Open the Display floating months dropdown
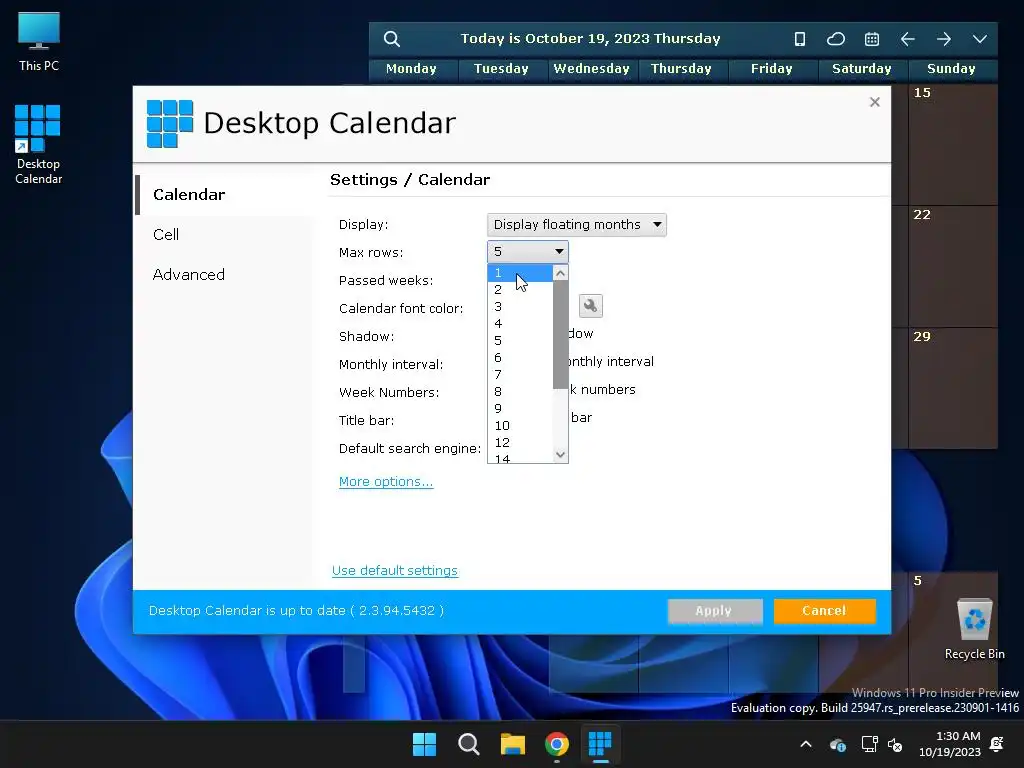Viewport: 1024px width, 768px height. (x=577, y=225)
